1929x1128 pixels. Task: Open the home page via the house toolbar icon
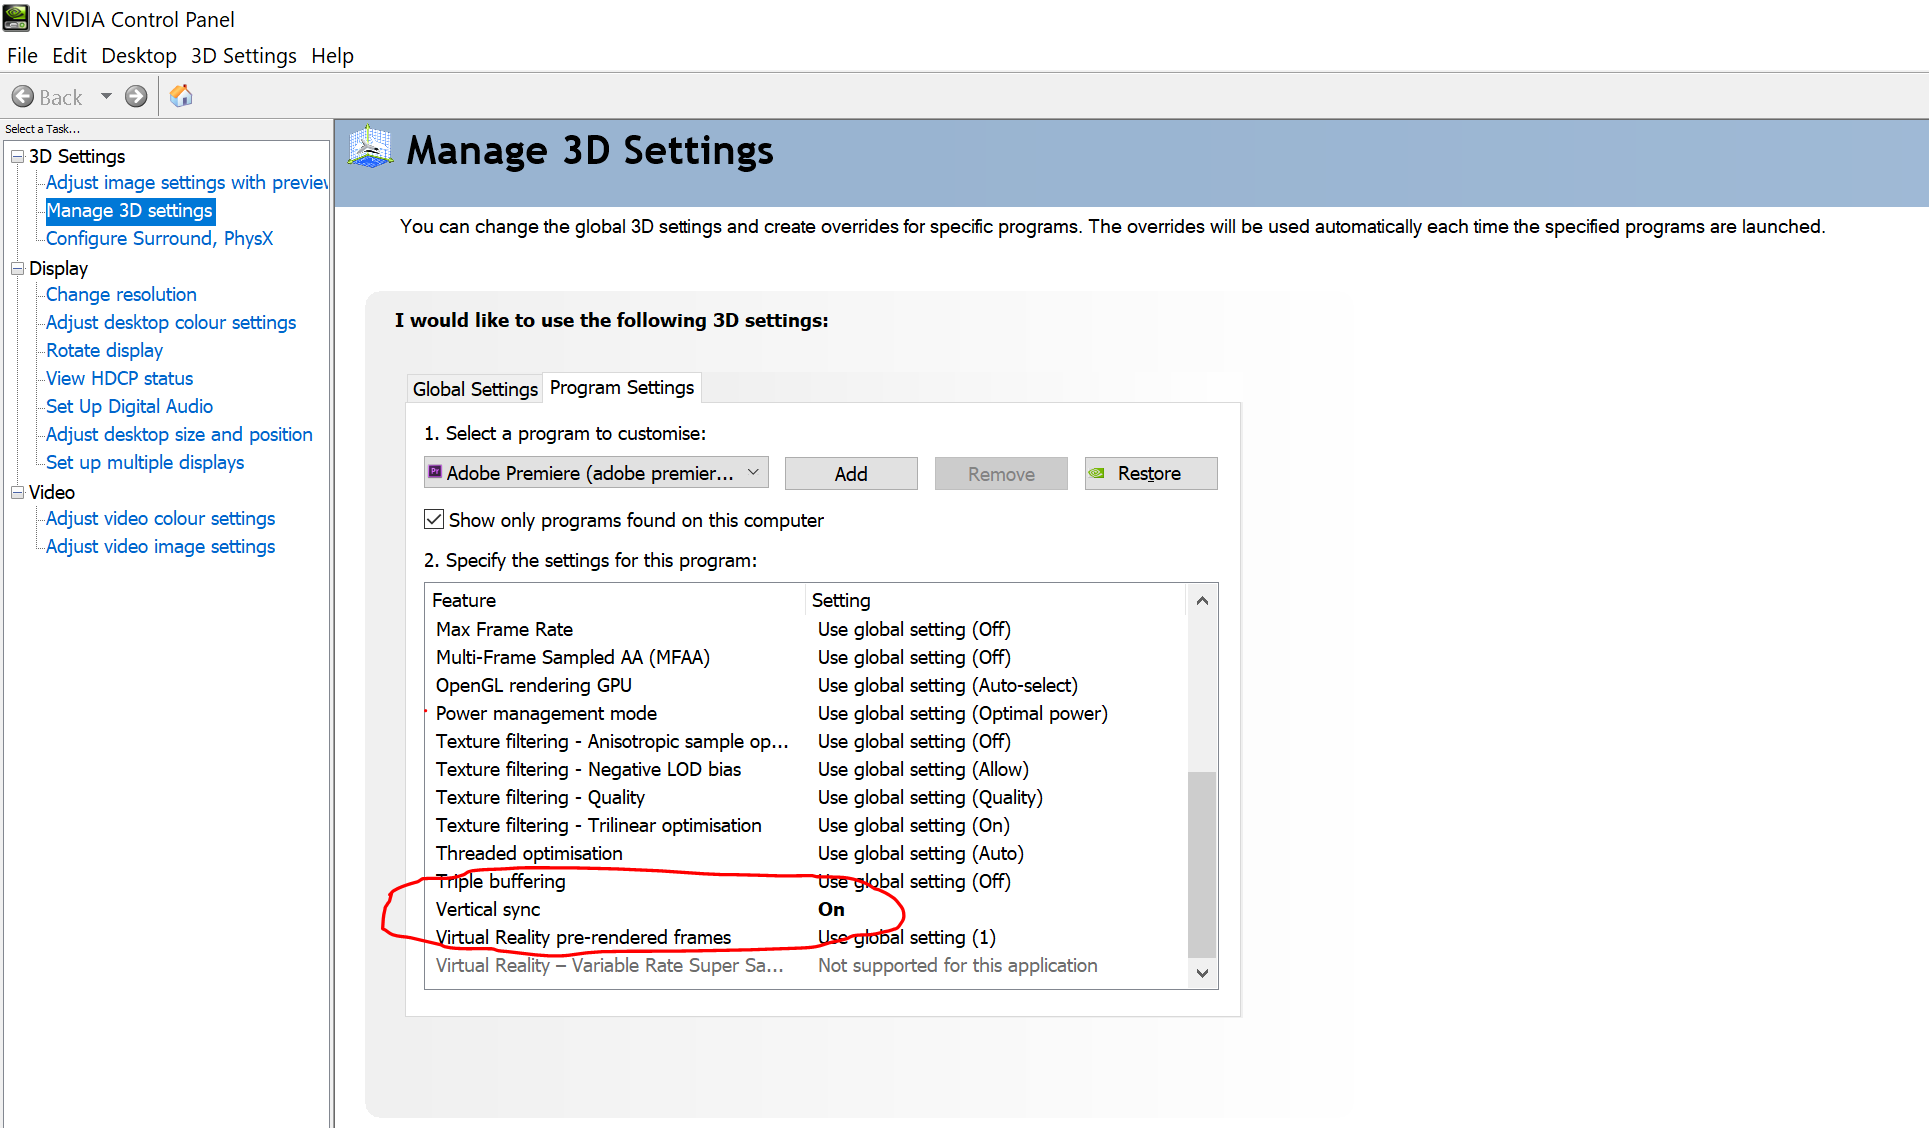(181, 96)
